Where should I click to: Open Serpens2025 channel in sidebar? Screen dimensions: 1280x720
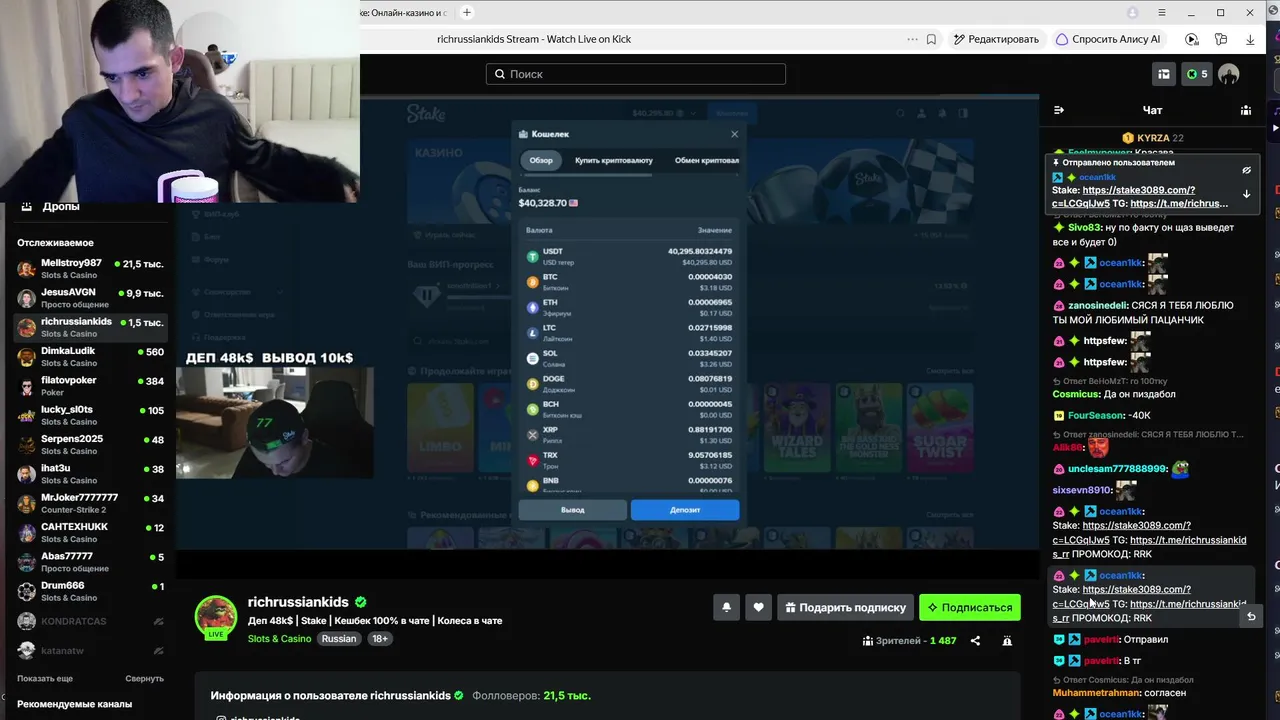[x=90, y=445]
